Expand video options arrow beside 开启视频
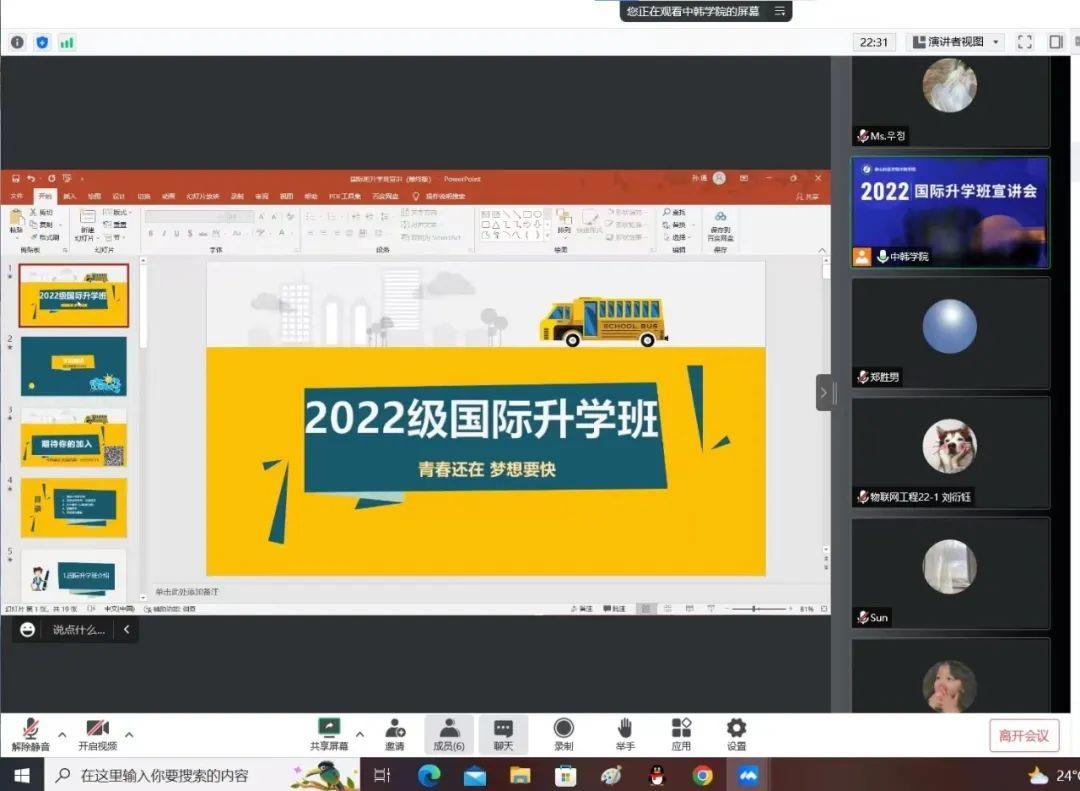 tap(128, 734)
